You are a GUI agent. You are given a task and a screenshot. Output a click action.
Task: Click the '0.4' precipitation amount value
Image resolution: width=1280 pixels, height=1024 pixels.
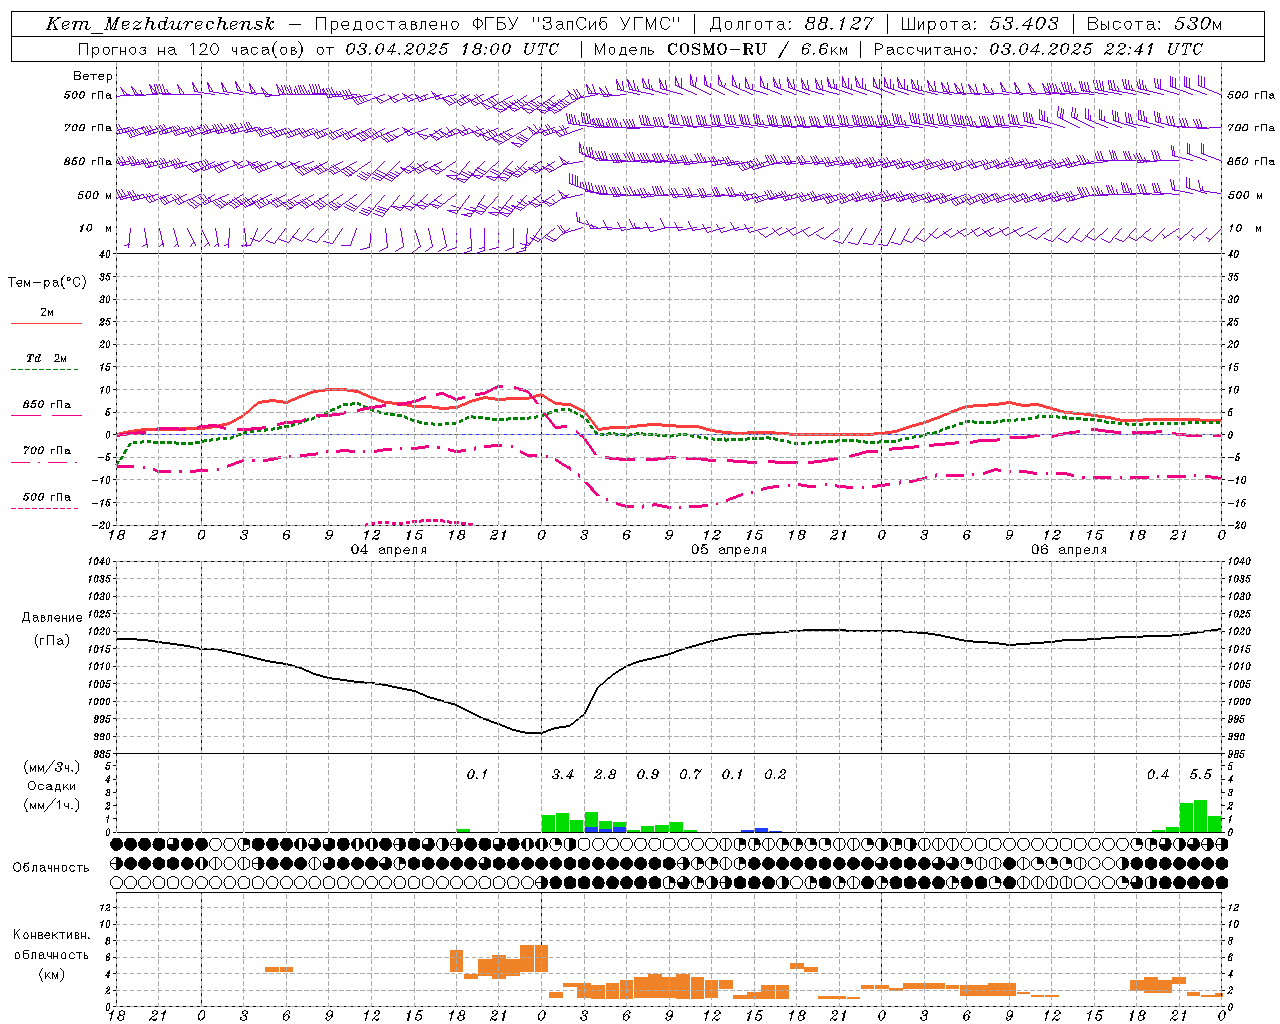(1158, 775)
